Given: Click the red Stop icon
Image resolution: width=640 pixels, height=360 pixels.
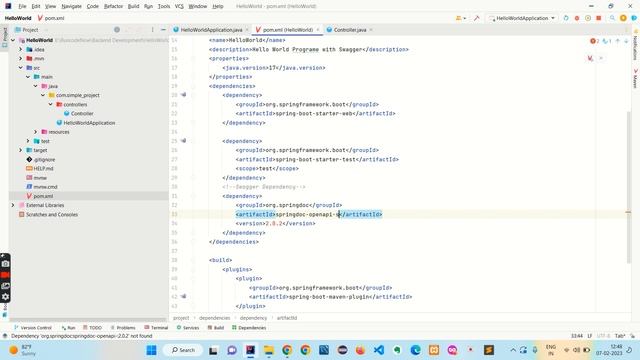Looking at the screenshot, I should pos(599,18).
